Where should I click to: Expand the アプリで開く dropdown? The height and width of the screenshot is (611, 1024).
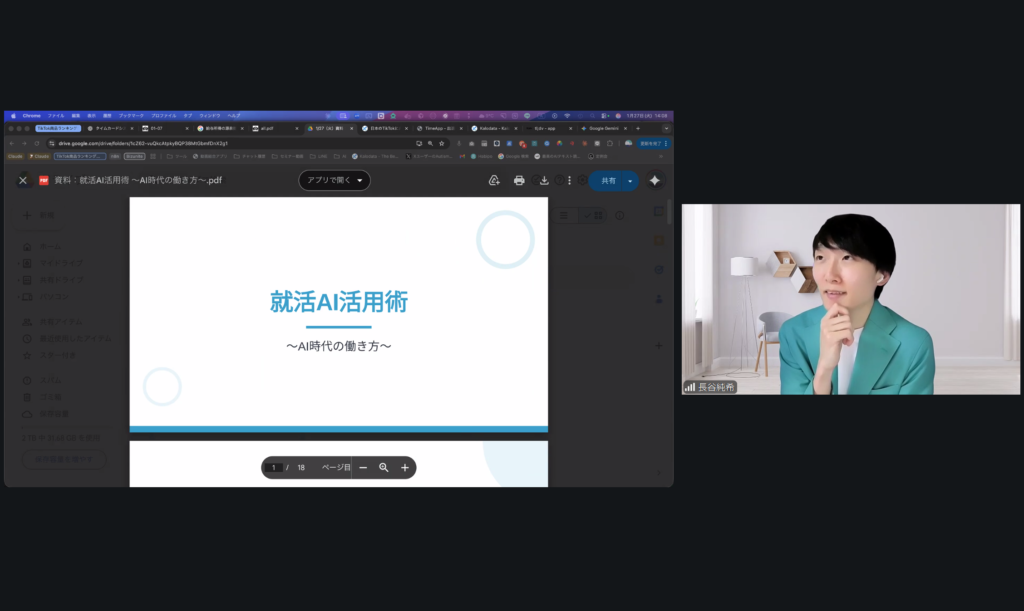click(334, 180)
